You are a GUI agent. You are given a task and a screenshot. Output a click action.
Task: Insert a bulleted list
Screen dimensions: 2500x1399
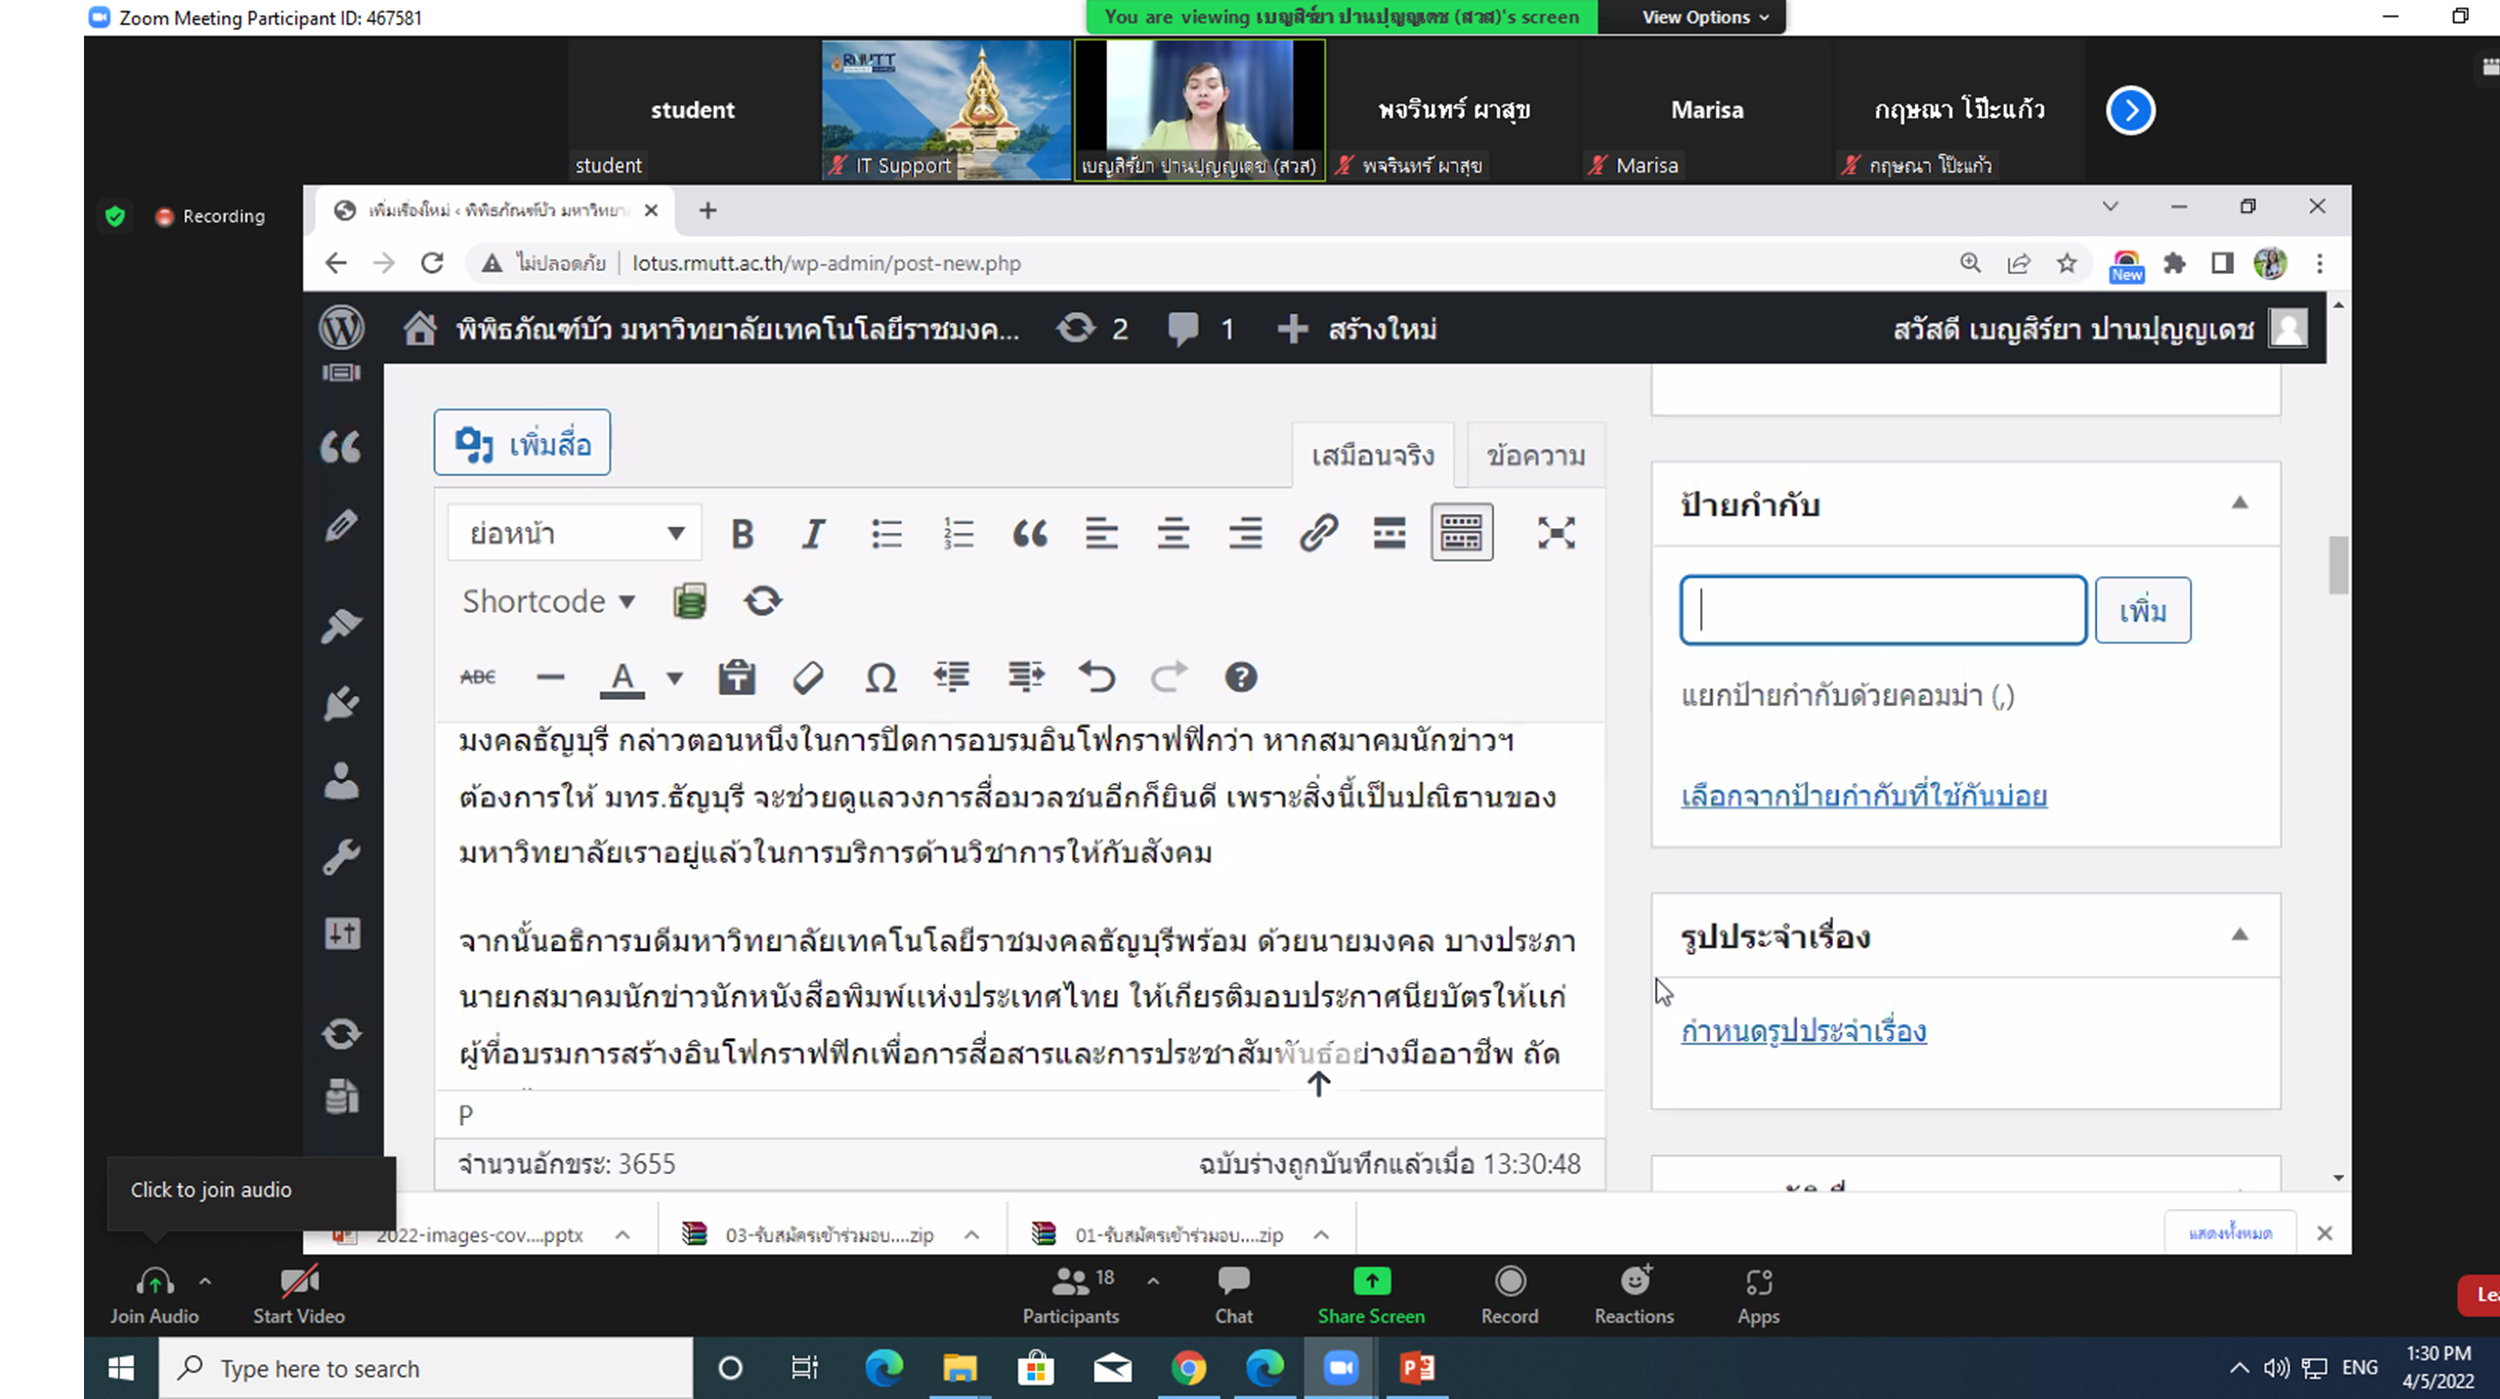click(x=886, y=533)
